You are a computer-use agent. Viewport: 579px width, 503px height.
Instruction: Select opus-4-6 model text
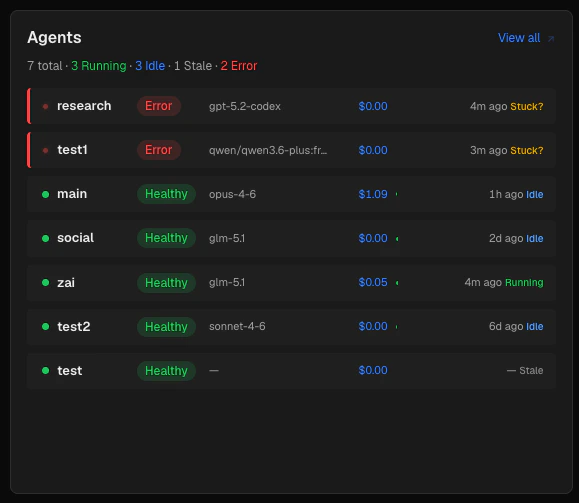[x=232, y=194]
